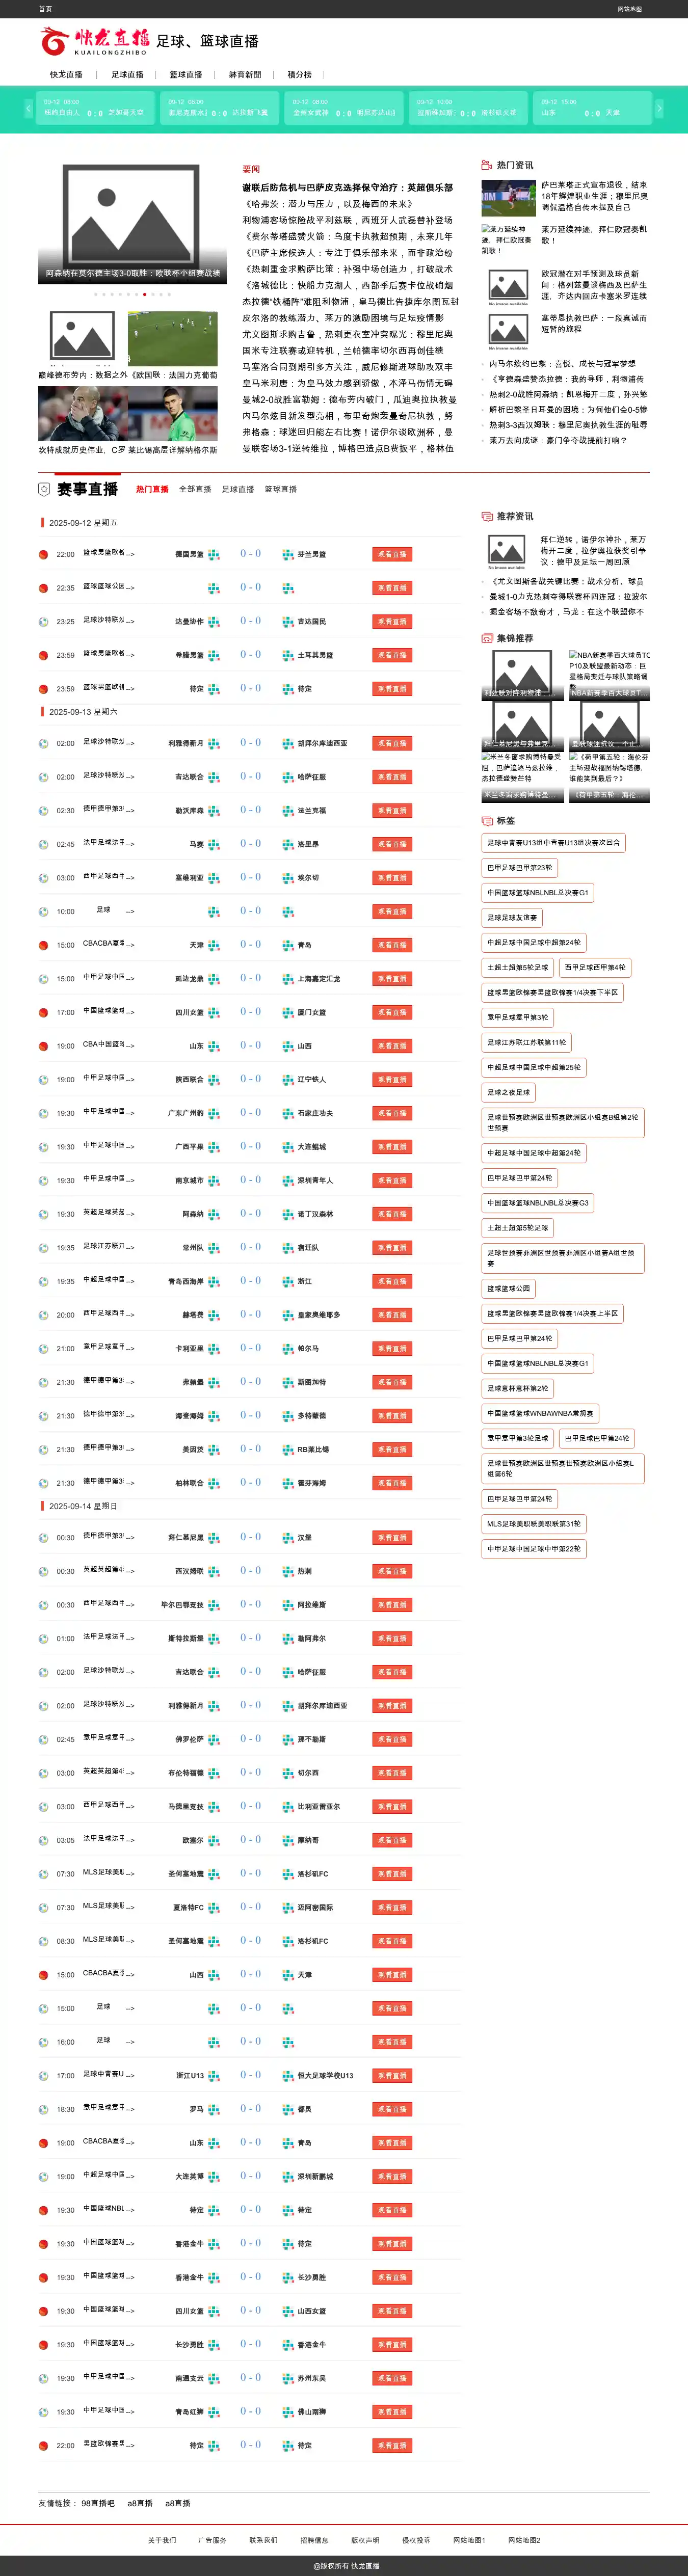Click the 网站地图 link in top bar

tap(630, 9)
